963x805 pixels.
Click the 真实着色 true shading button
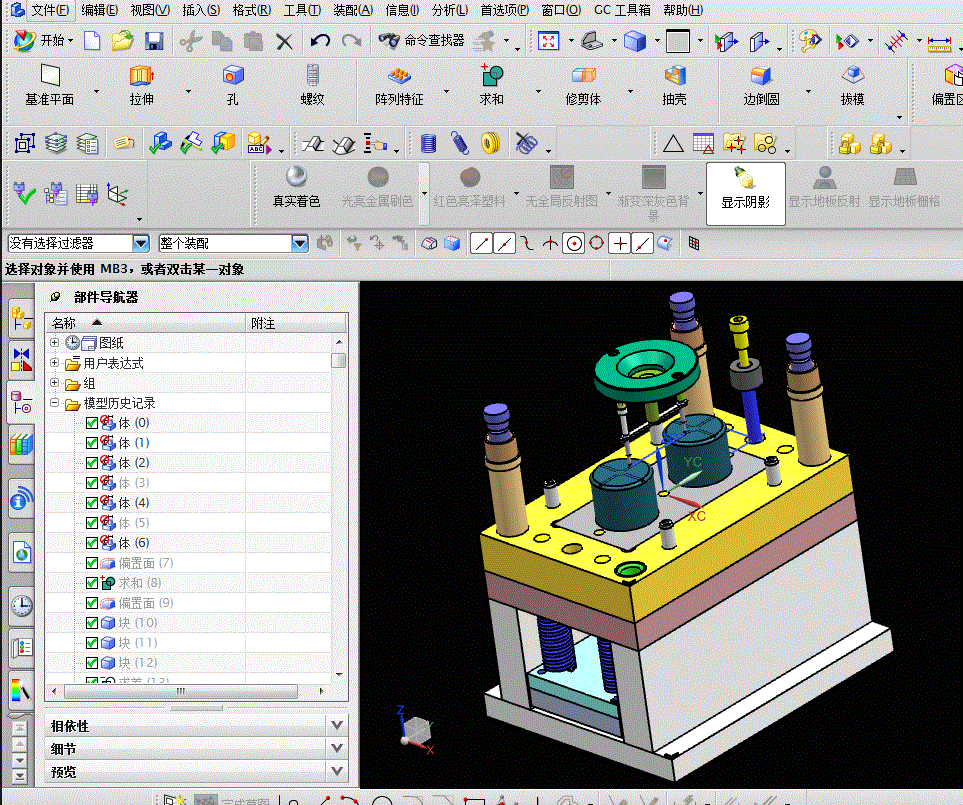tap(297, 187)
